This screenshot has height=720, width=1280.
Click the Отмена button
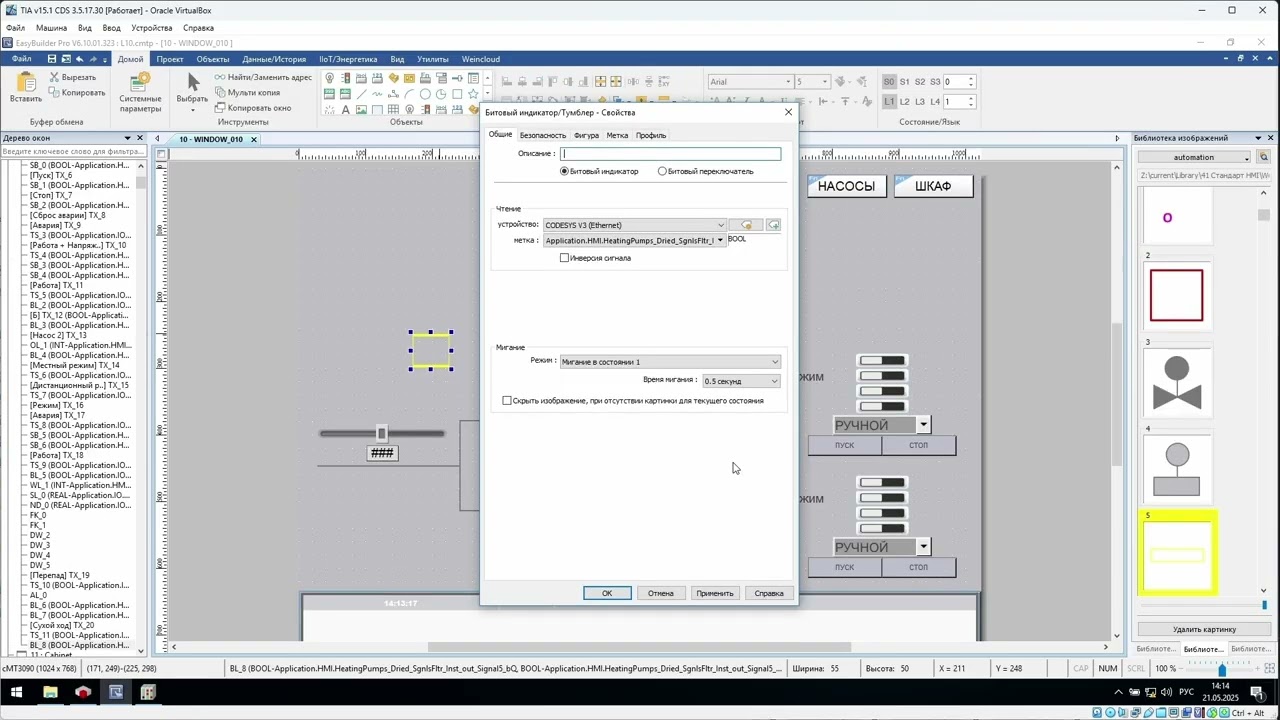(660, 593)
